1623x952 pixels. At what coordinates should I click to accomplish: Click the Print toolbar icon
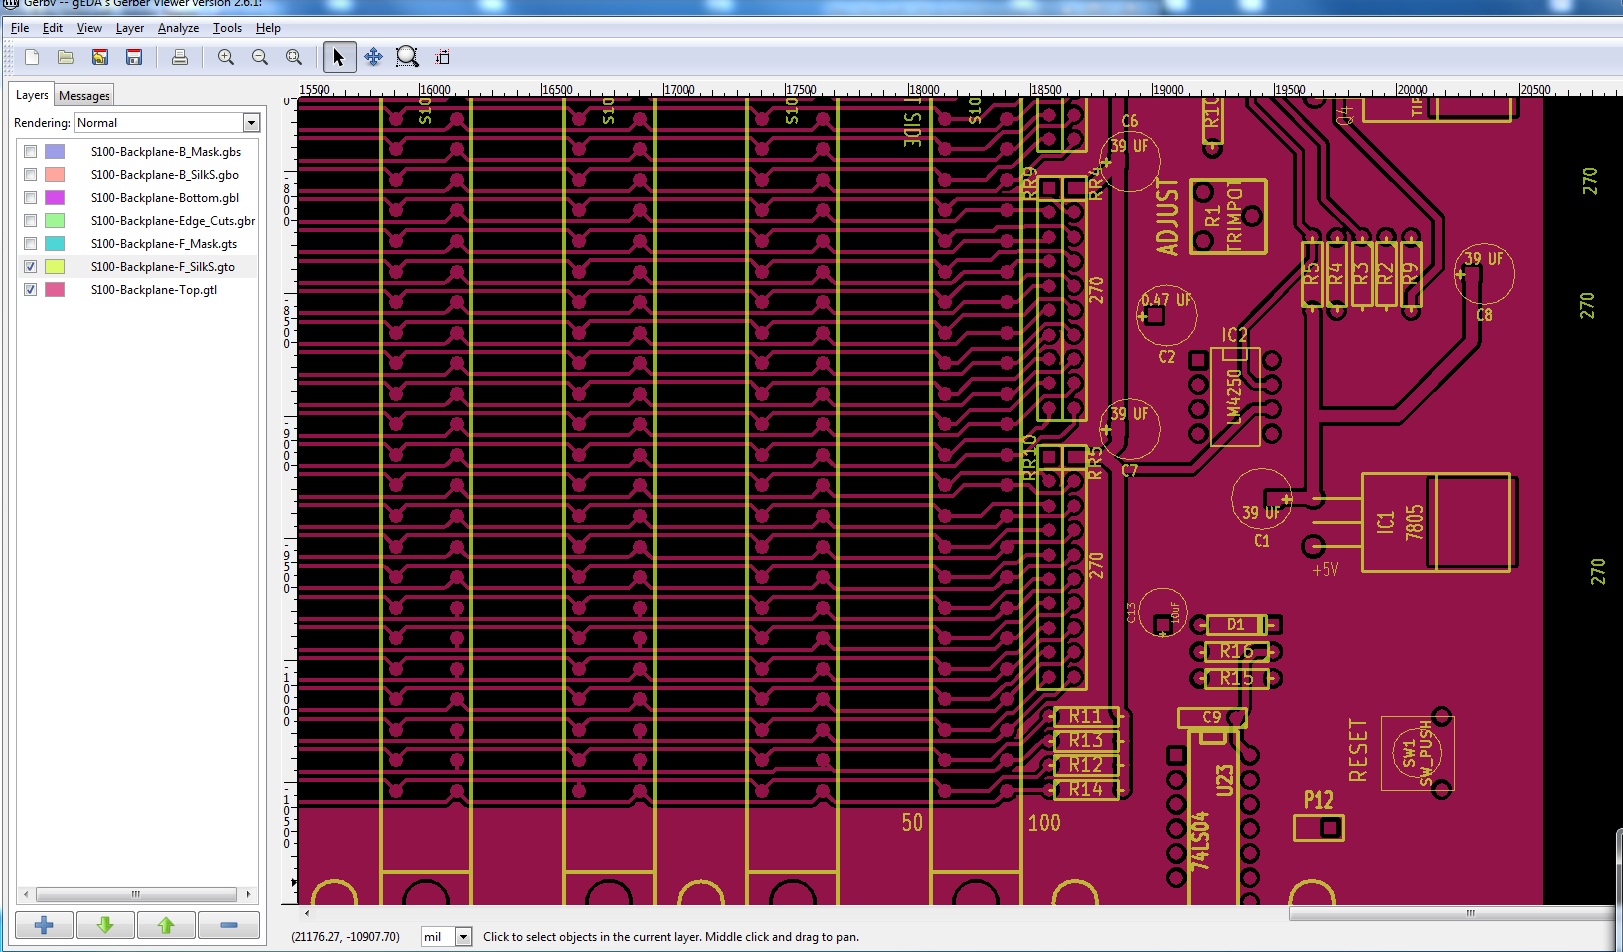180,57
